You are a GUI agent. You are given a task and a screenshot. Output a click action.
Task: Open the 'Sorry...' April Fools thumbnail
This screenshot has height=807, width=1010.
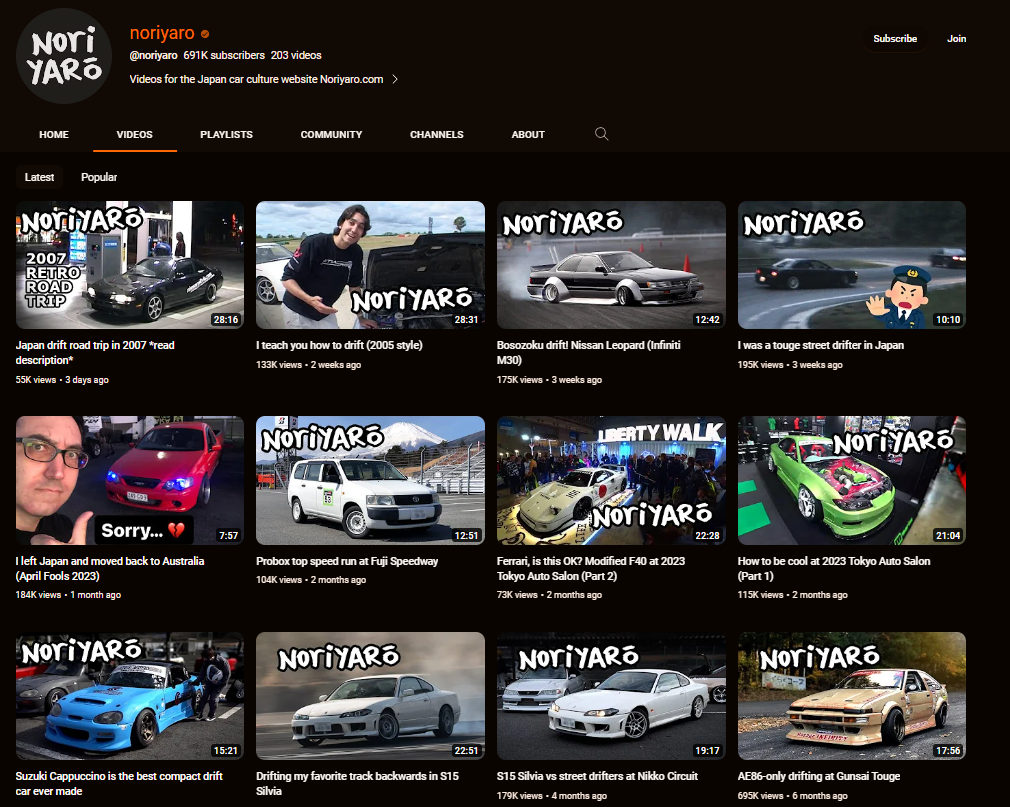tap(130, 480)
